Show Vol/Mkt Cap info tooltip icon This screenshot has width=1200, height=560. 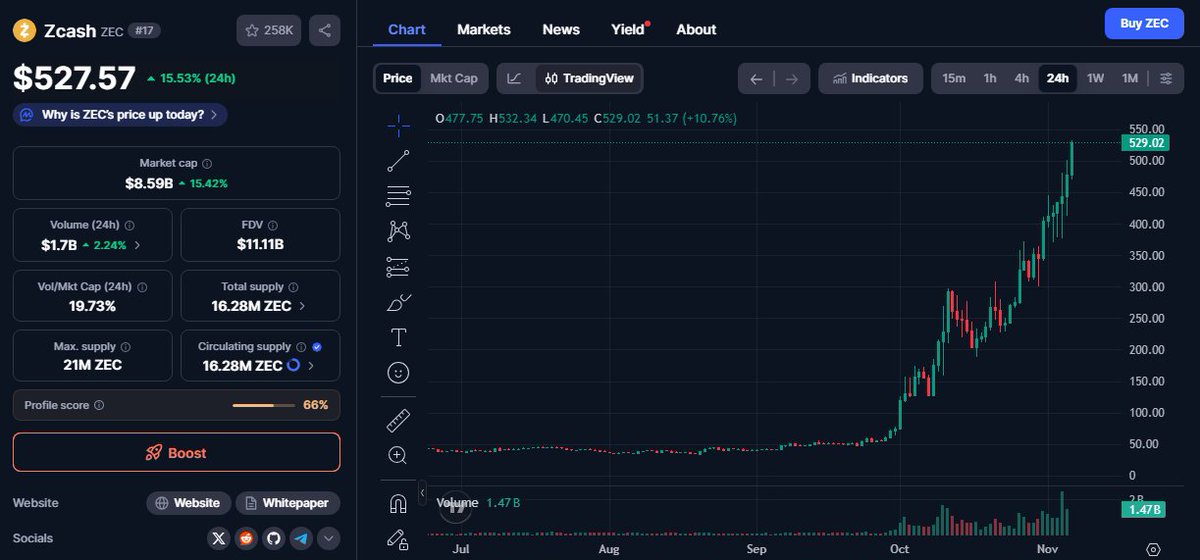click(x=142, y=287)
